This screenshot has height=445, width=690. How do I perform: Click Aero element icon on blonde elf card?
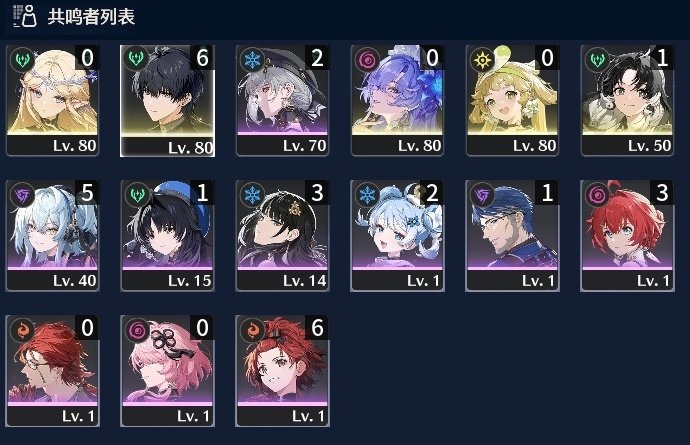(x=22, y=59)
